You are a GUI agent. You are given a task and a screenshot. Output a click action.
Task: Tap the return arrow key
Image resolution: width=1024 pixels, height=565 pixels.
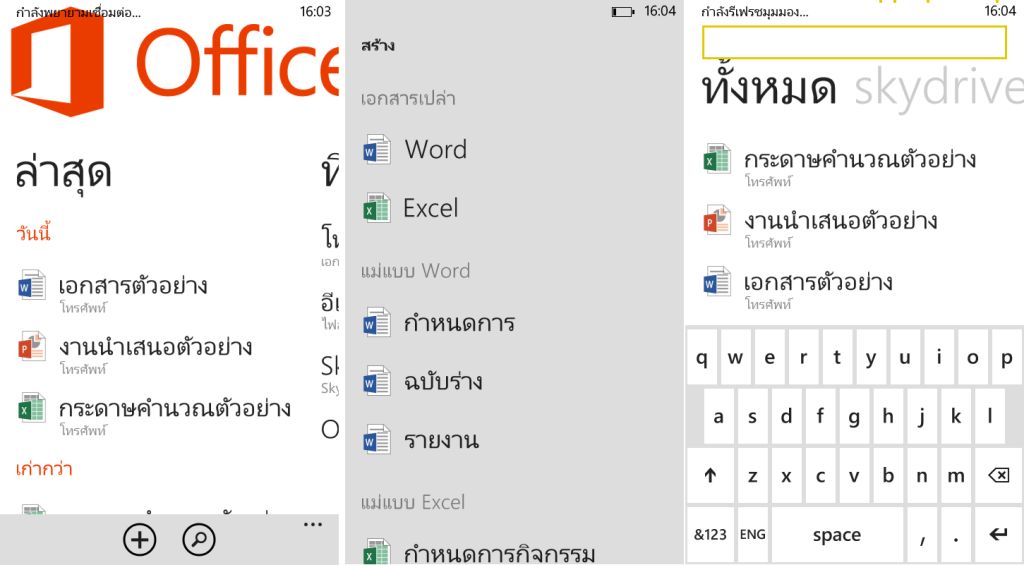(998, 535)
